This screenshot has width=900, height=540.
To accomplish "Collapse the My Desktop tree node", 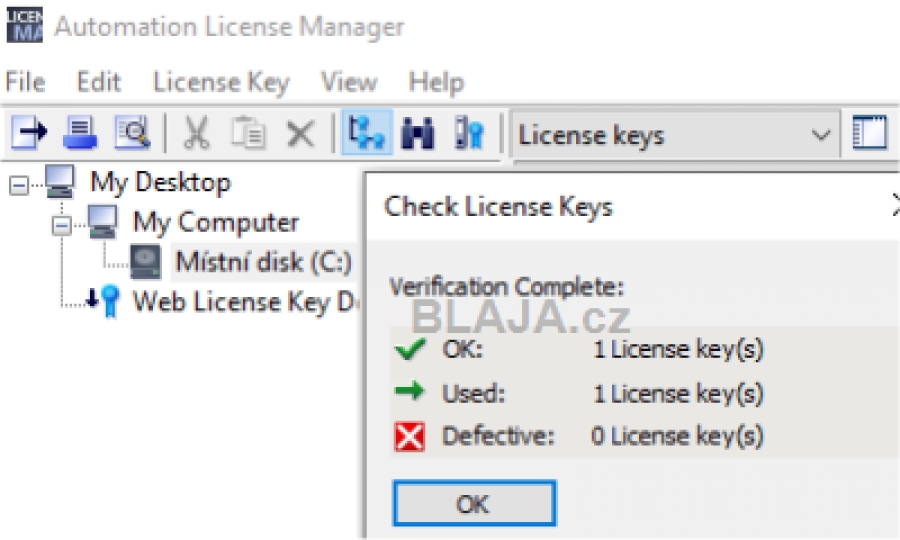I will coord(18,185).
